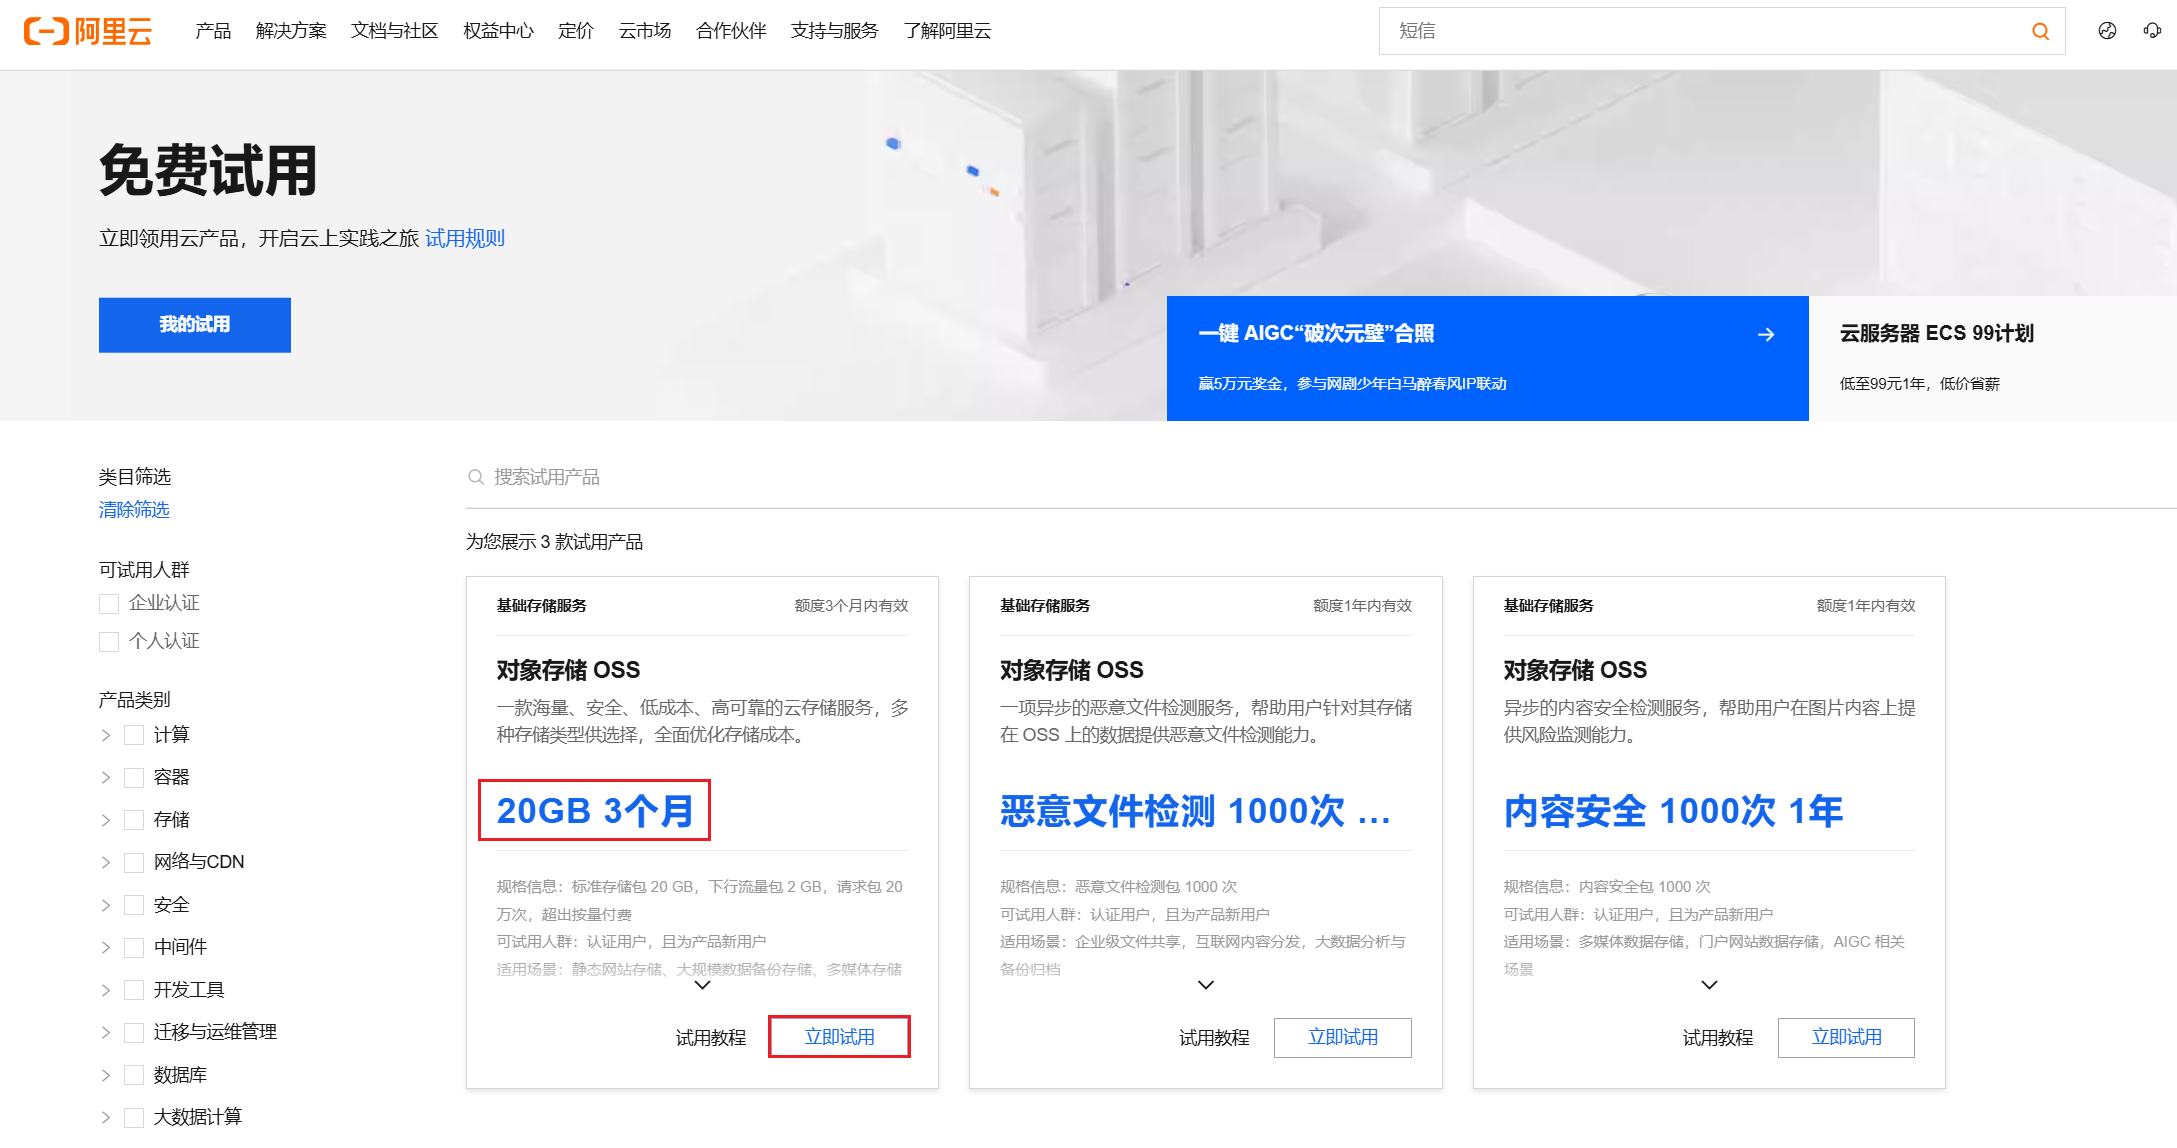Open 定价 menu item
The height and width of the screenshot is (1148, 2177).
point(576,31)
